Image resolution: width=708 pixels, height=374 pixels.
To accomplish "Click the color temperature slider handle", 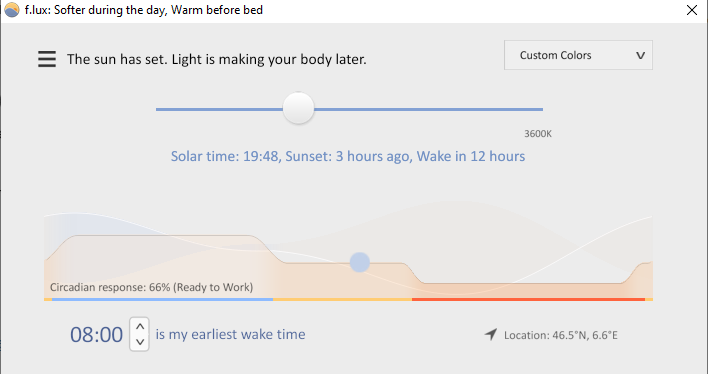I will 298,108.
